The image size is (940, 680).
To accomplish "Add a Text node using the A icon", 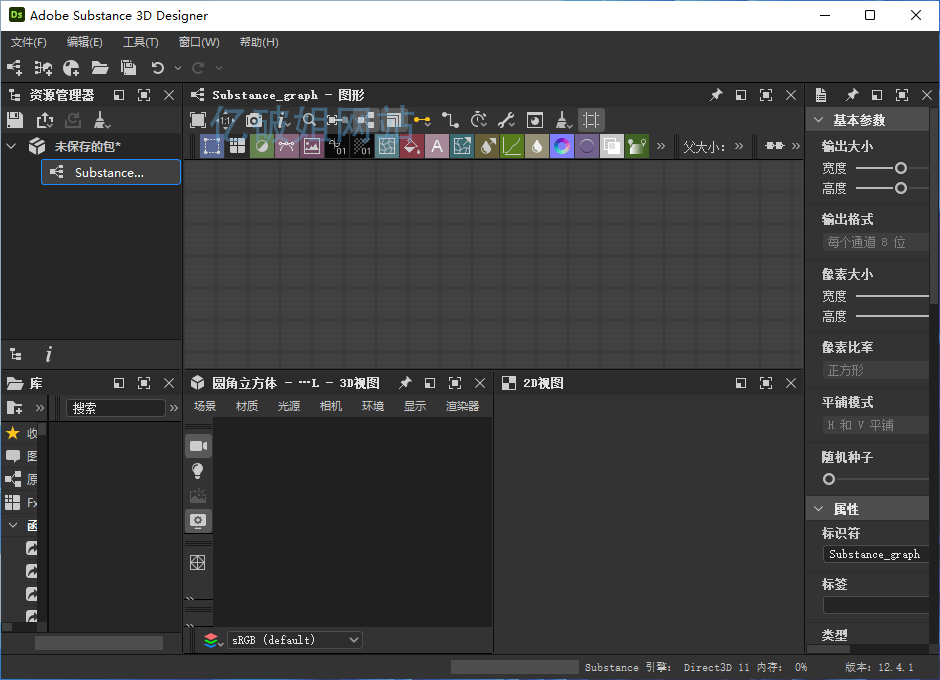I will [x=437, y=146].
